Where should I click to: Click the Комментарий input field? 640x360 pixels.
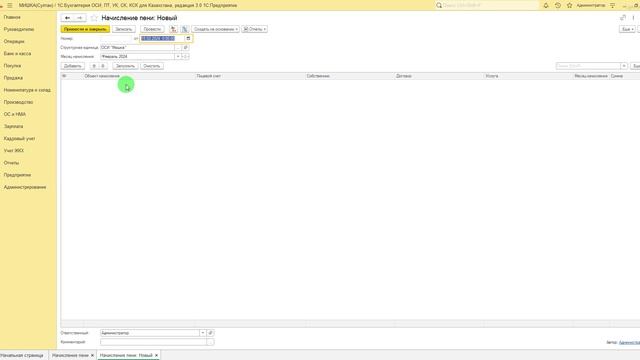click(x=153, y=342)
